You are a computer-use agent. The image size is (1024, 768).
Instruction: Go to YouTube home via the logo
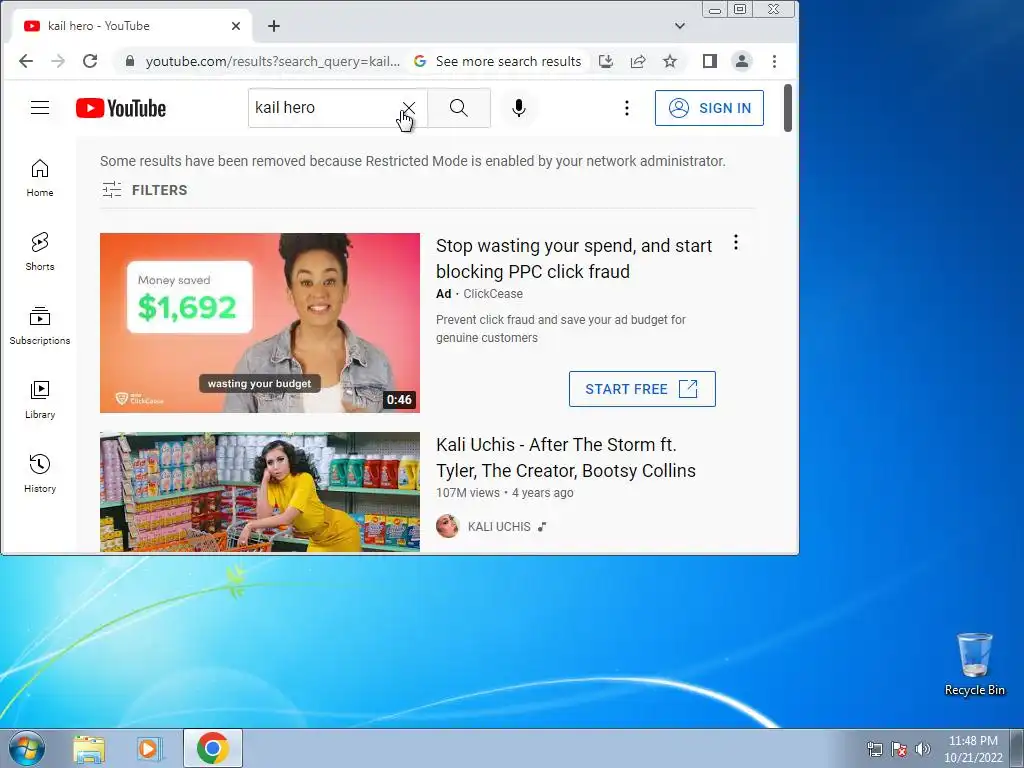point(121,108)
